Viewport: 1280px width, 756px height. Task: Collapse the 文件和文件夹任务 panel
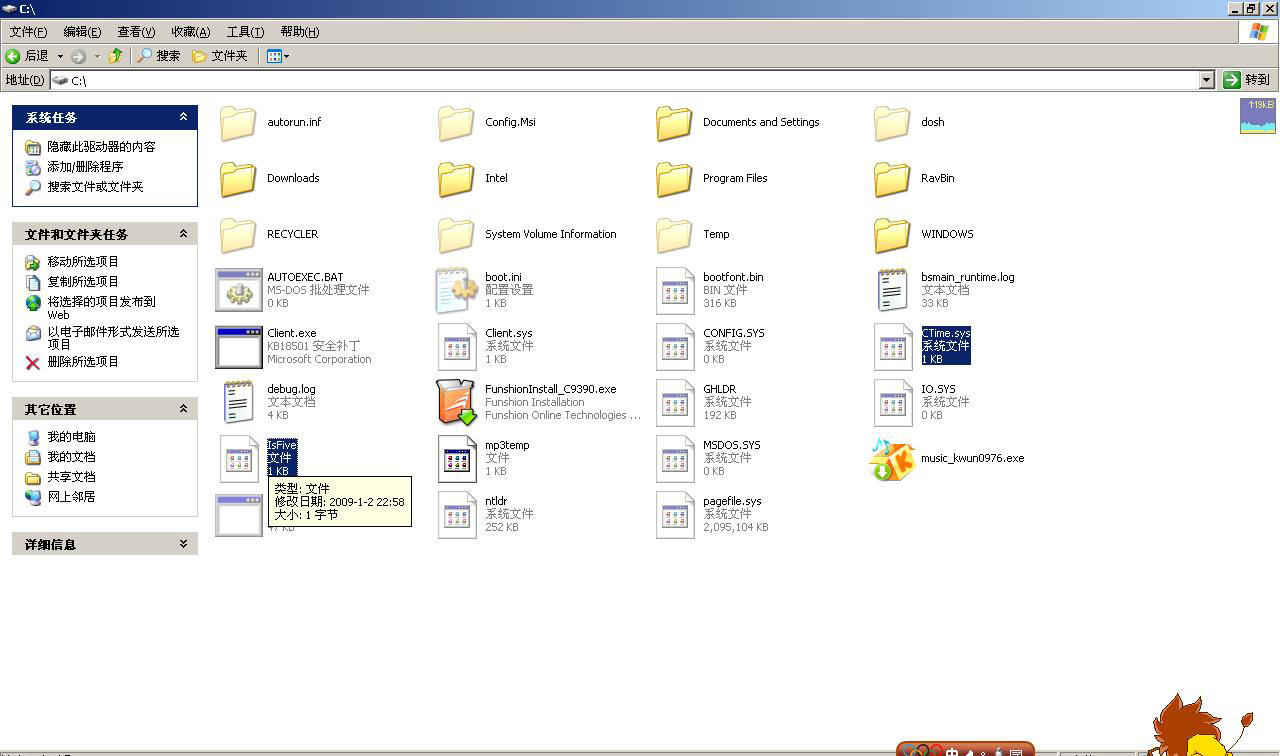click(183, 234)
